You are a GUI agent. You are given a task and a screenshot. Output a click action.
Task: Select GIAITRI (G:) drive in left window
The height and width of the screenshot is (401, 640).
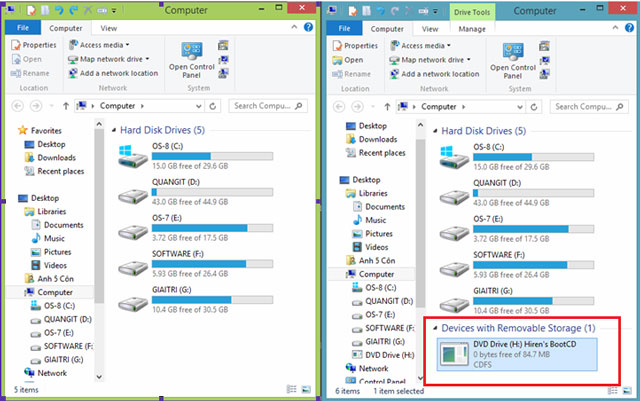(x=196, y=300)
